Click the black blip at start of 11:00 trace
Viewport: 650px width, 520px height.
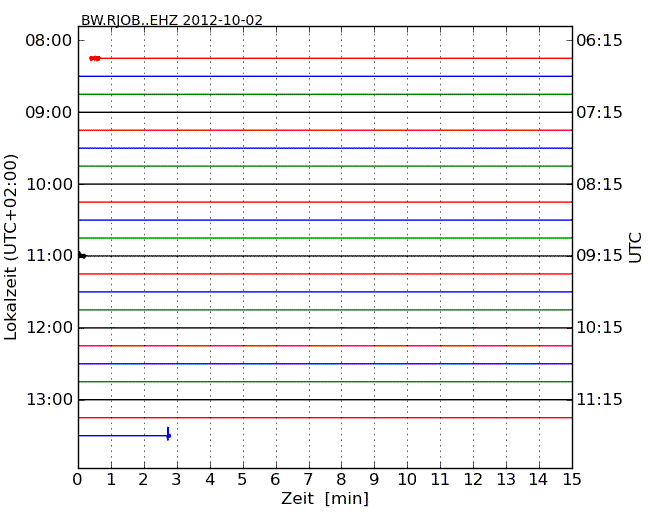tap(82, 256)
